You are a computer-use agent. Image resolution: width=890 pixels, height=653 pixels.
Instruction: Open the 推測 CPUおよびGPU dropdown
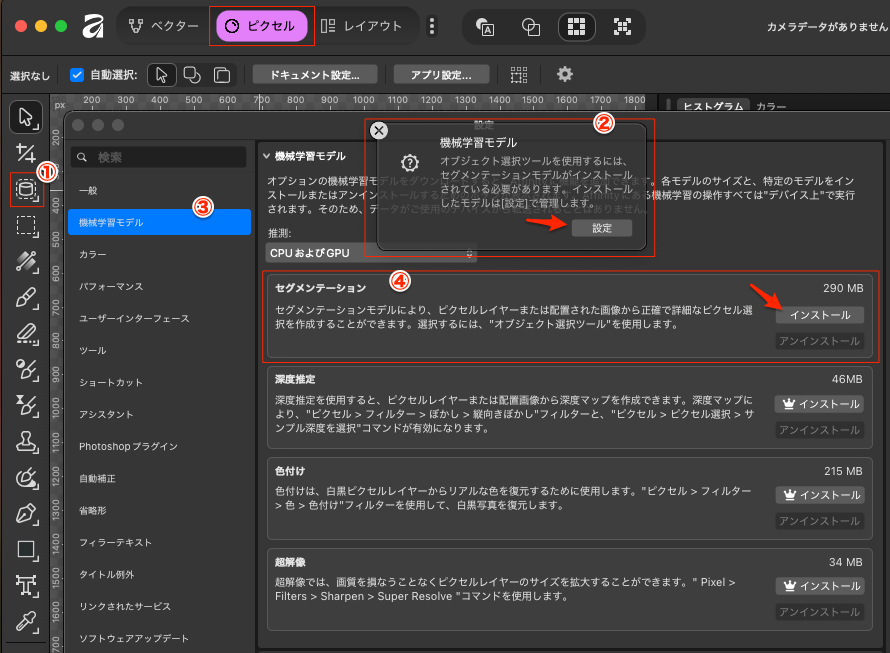[x=371, y=253]
